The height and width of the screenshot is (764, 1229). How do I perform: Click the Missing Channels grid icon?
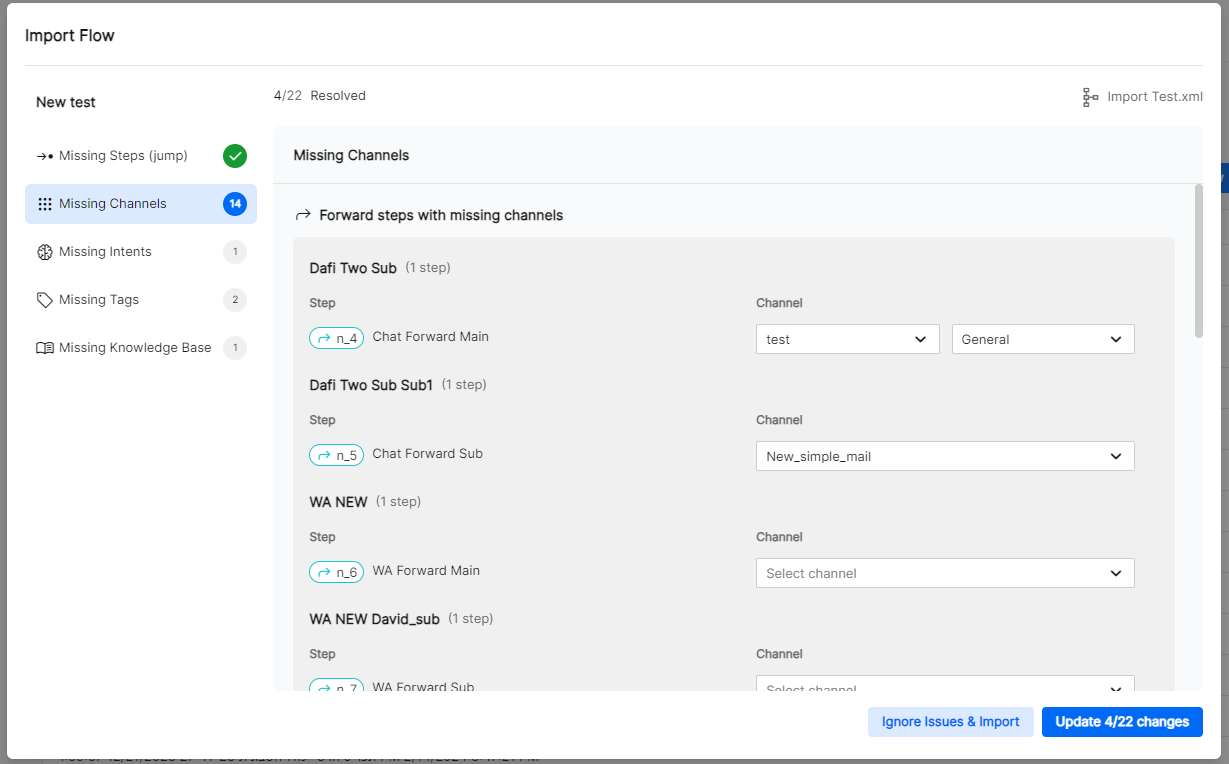(44, 204)
